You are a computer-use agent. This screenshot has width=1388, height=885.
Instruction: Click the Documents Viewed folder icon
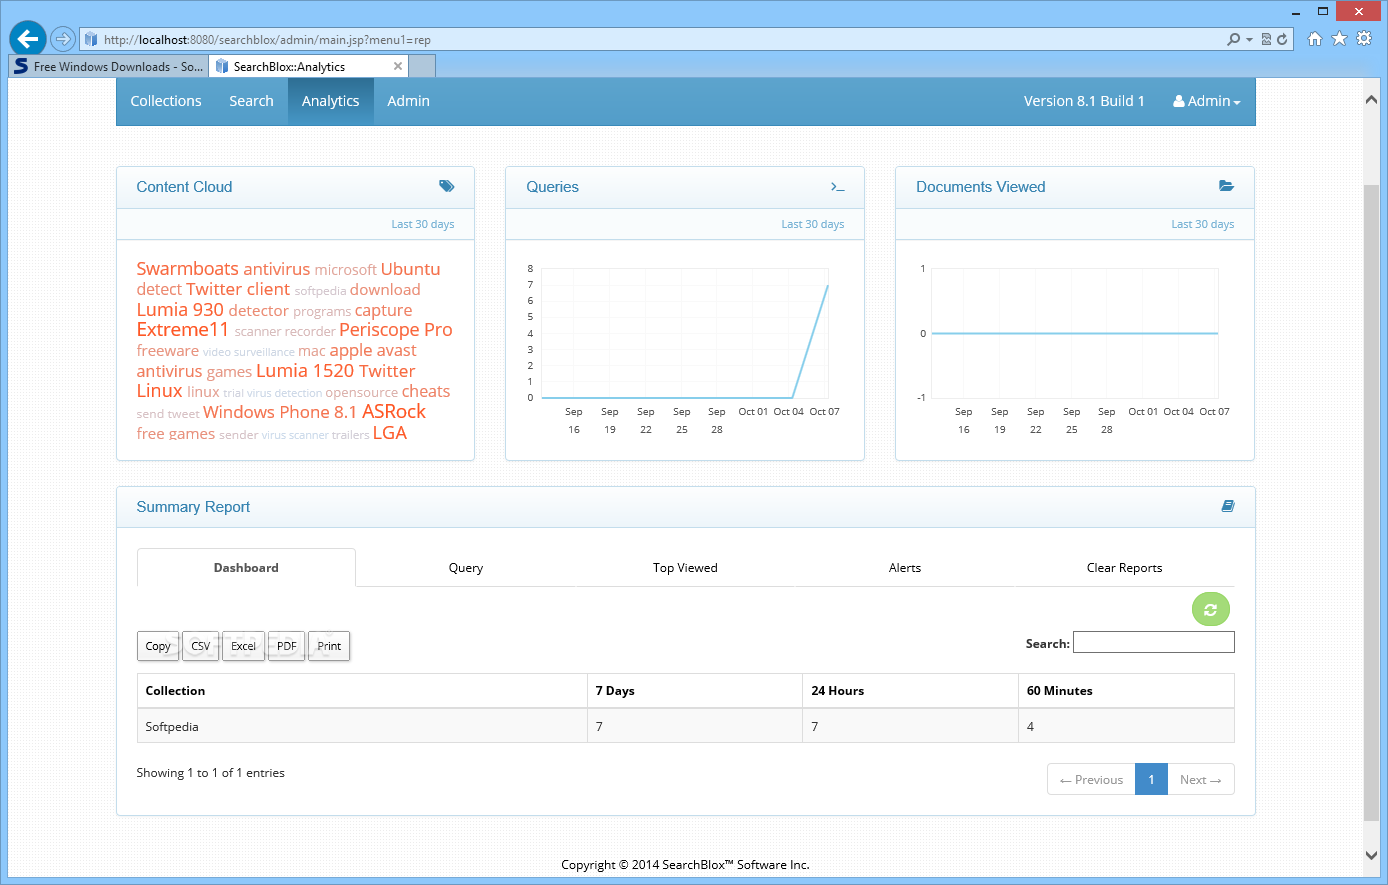pos(1226,186)
